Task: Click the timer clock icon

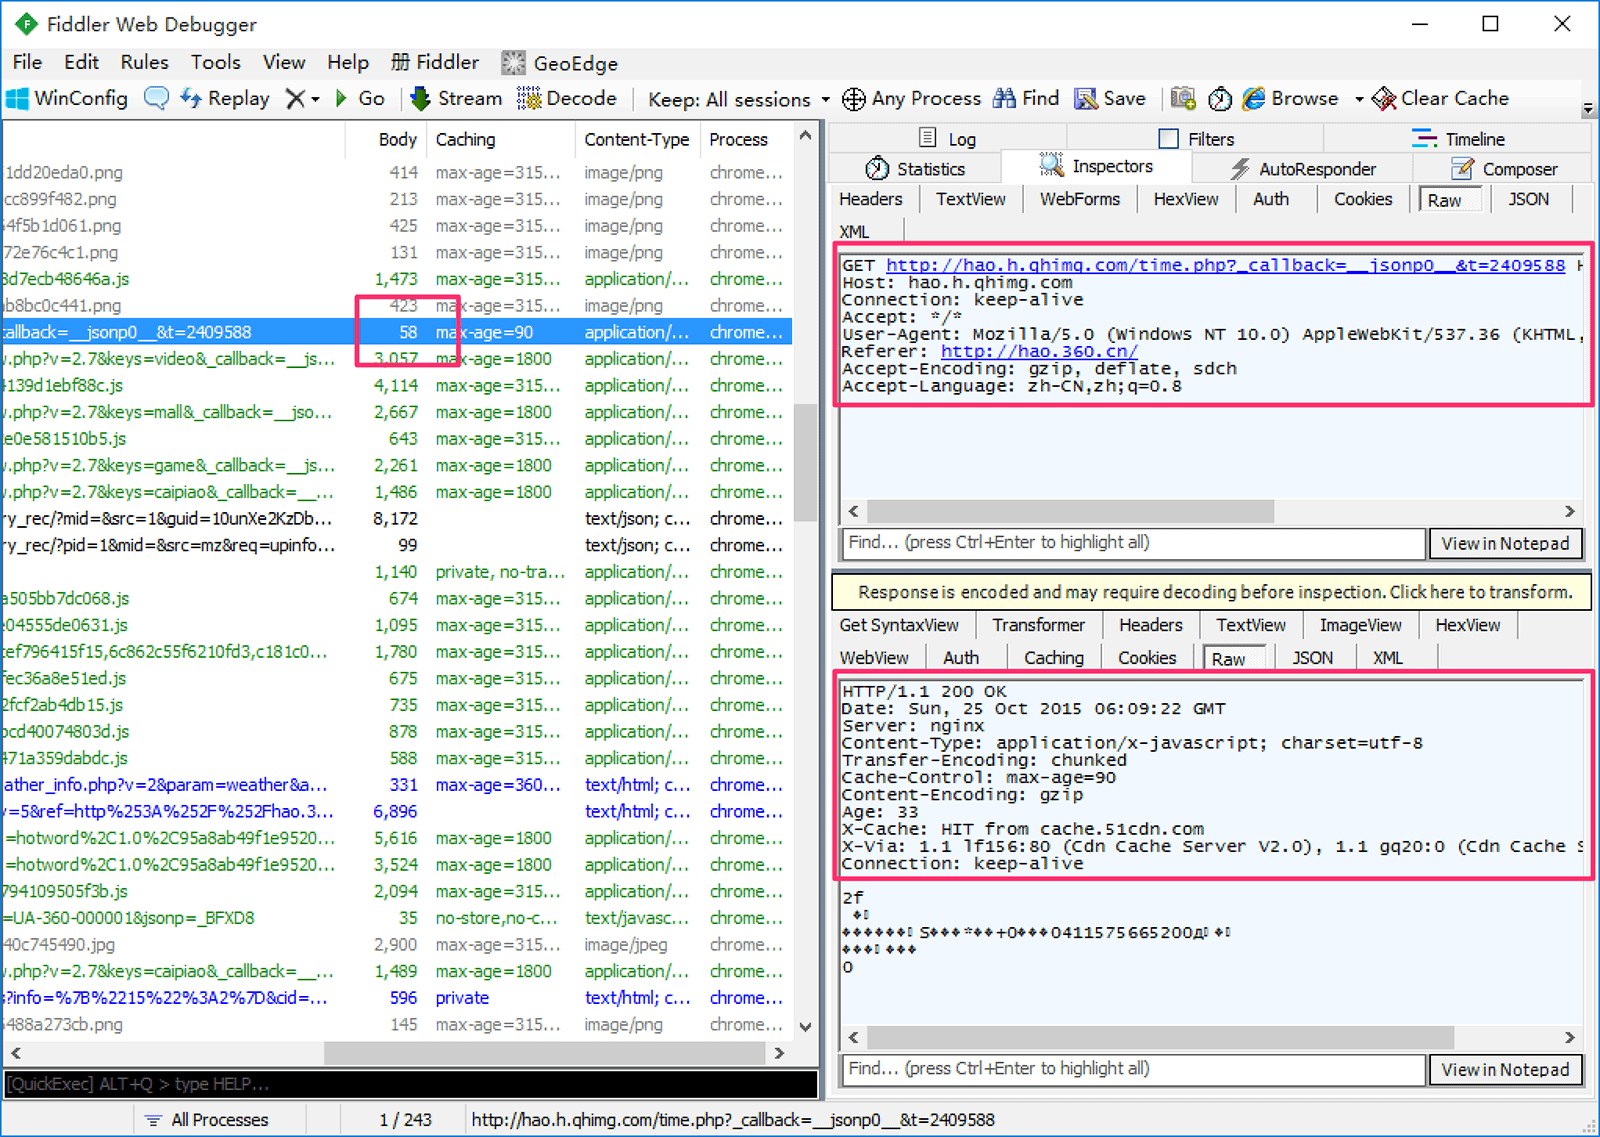Action: (1220, 98)
